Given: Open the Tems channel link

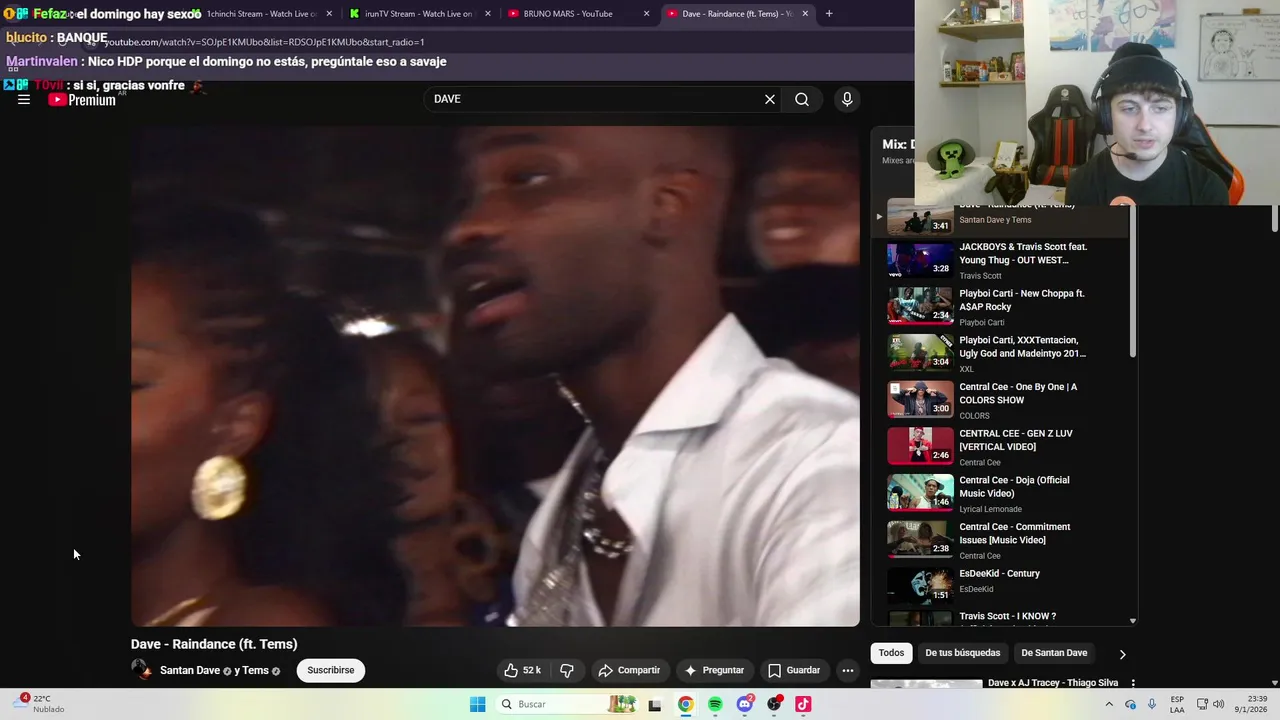Looking at the screenshot, I should (255, 670).
